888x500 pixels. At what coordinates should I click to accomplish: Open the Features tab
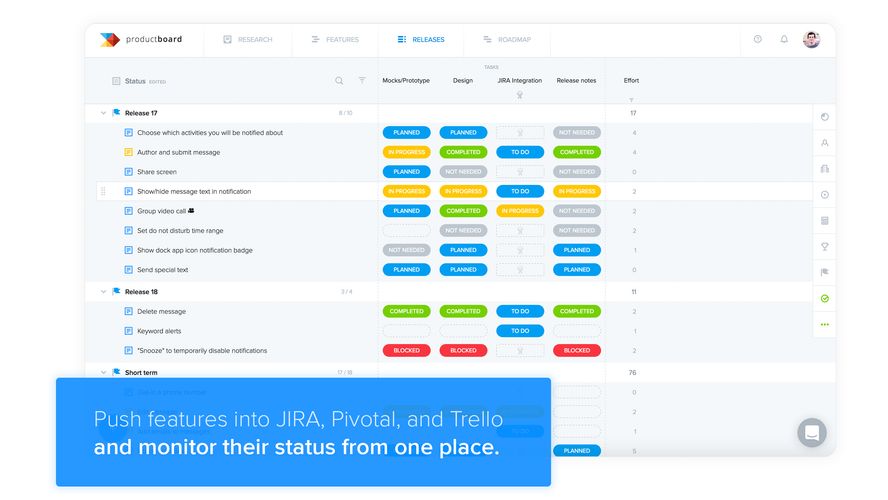(335, 40)
